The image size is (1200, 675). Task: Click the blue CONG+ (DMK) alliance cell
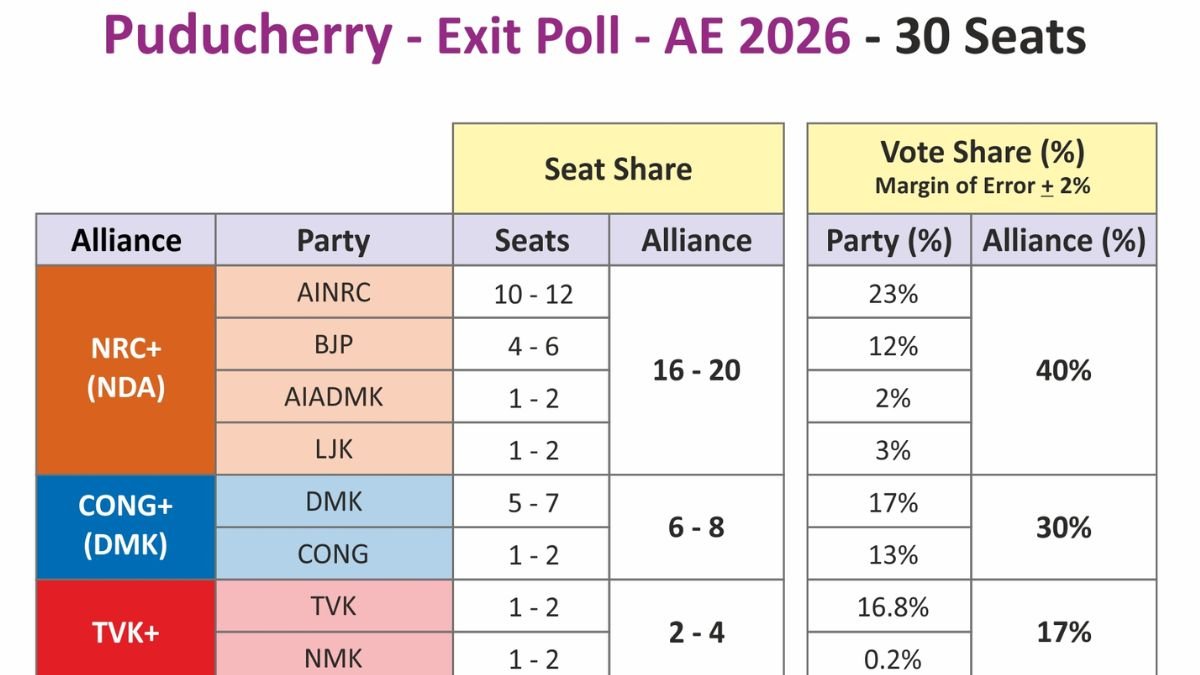(126, 527)
